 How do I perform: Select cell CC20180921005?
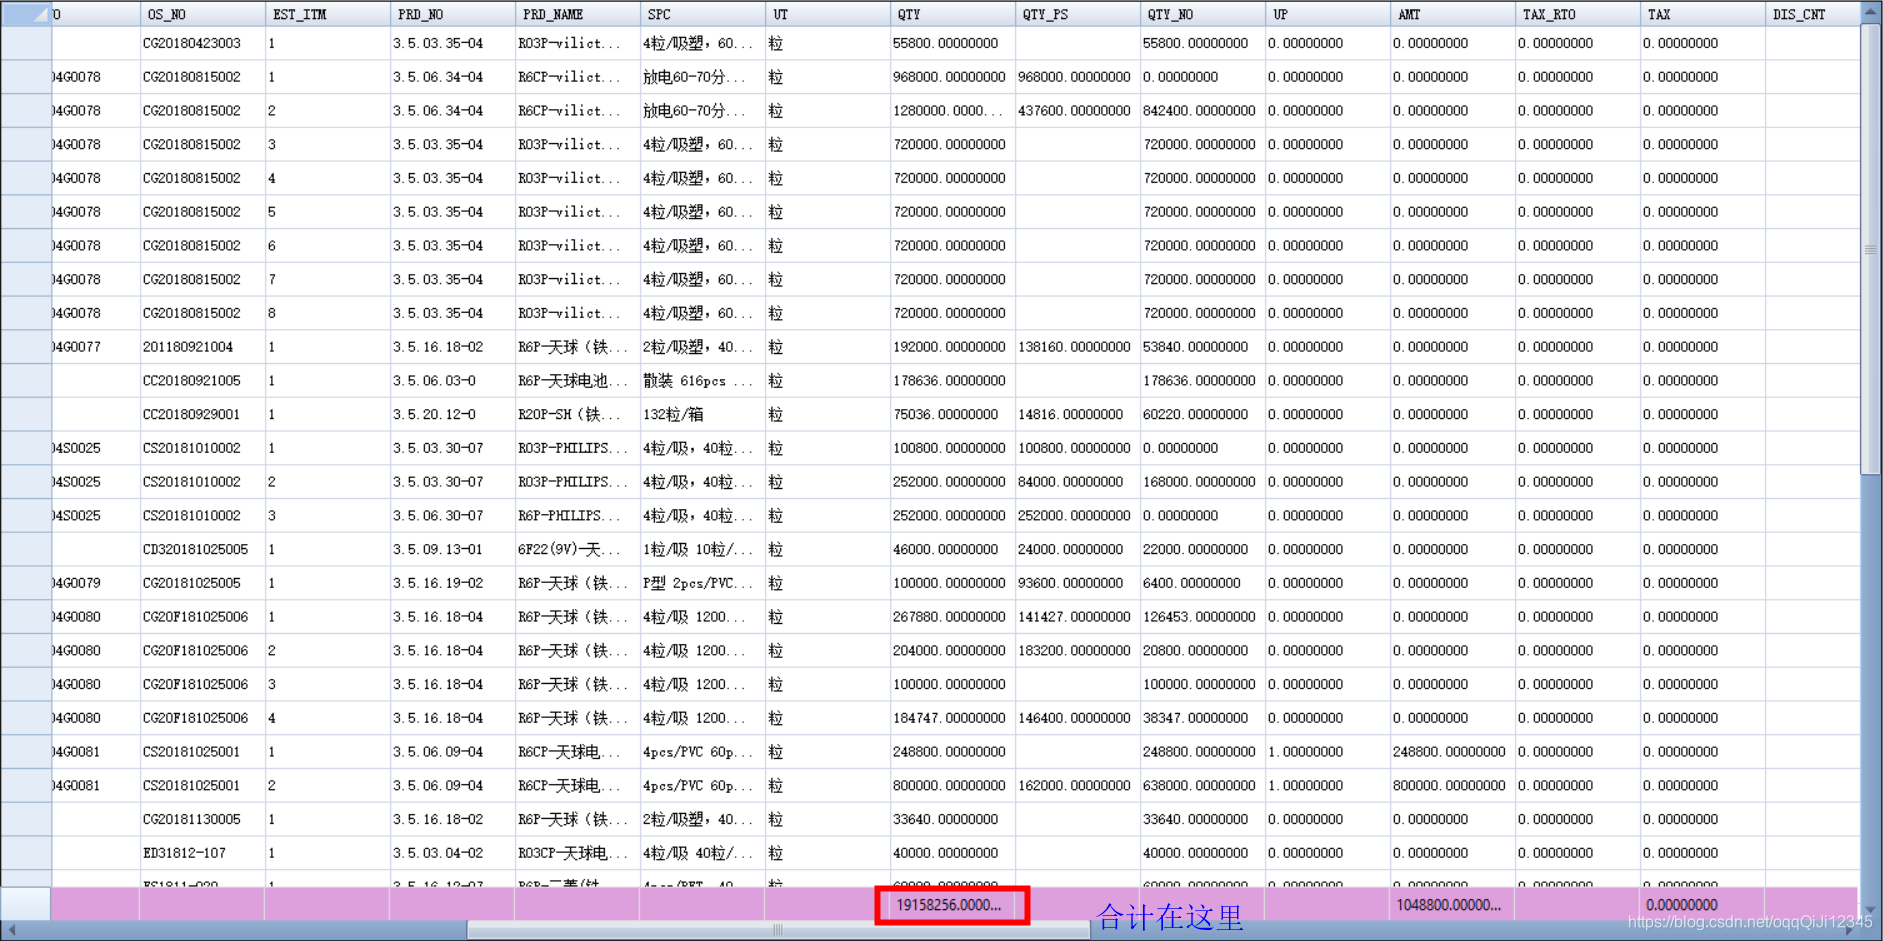tap(202, 381)
